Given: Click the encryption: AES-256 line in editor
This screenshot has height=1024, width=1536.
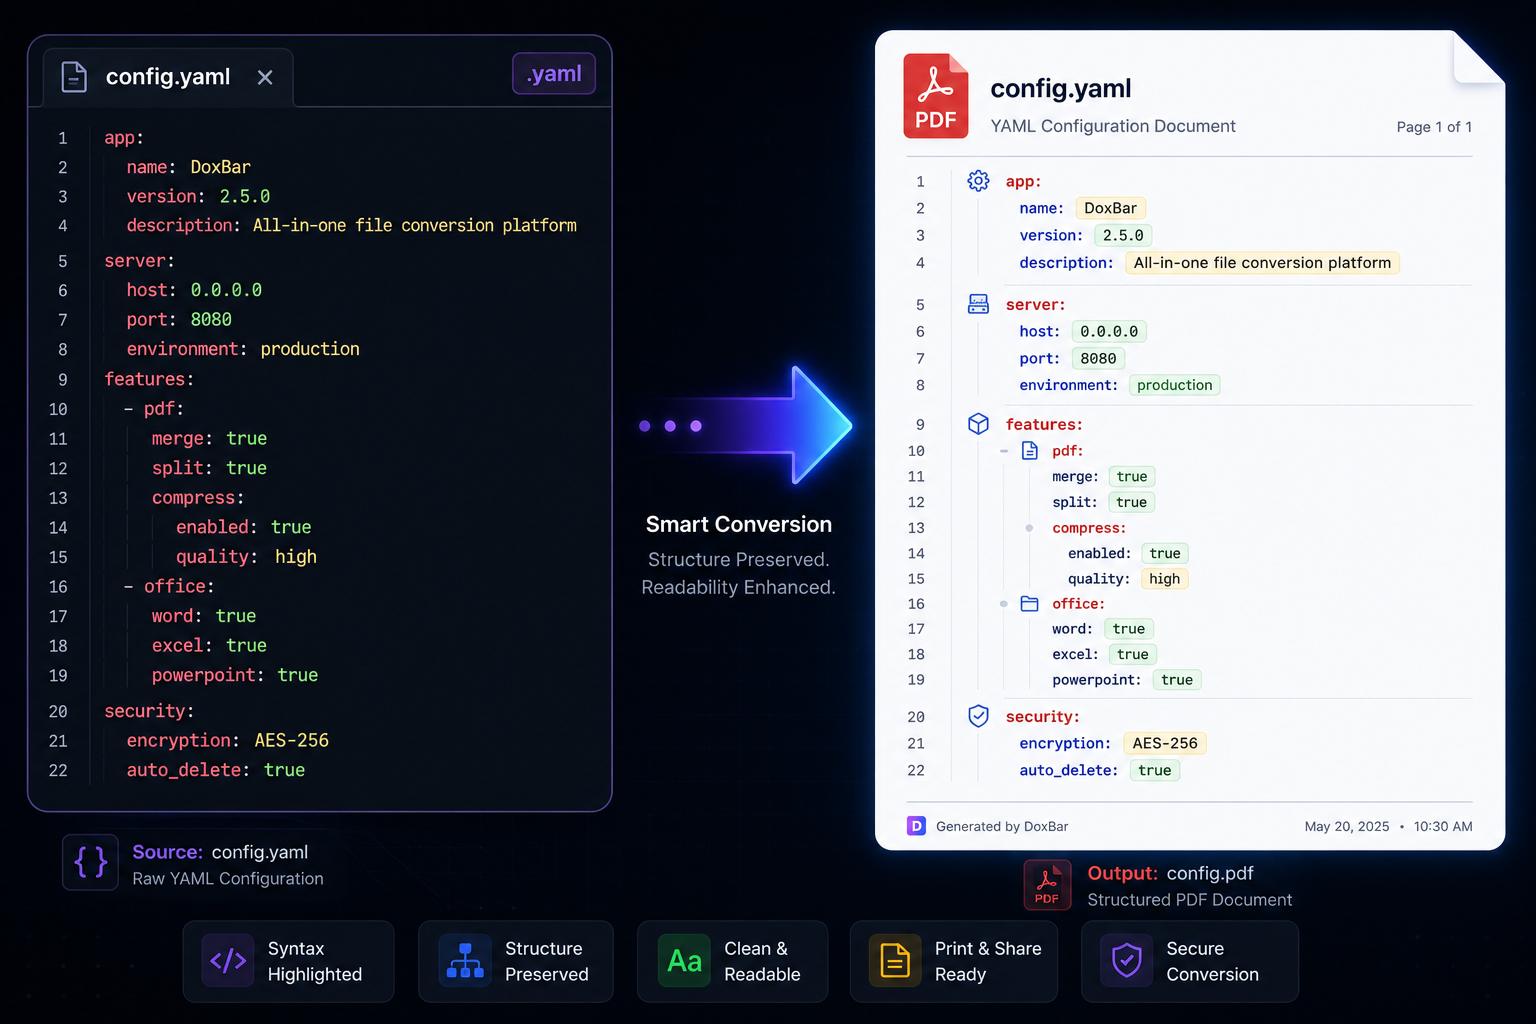Looking at the screenshot, I should [x=227, y=740].
